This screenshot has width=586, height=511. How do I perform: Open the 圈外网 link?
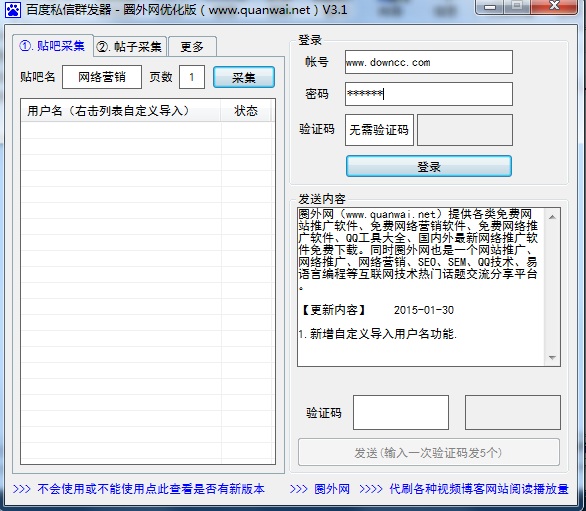pyautogui.click(x=332, y=489)
